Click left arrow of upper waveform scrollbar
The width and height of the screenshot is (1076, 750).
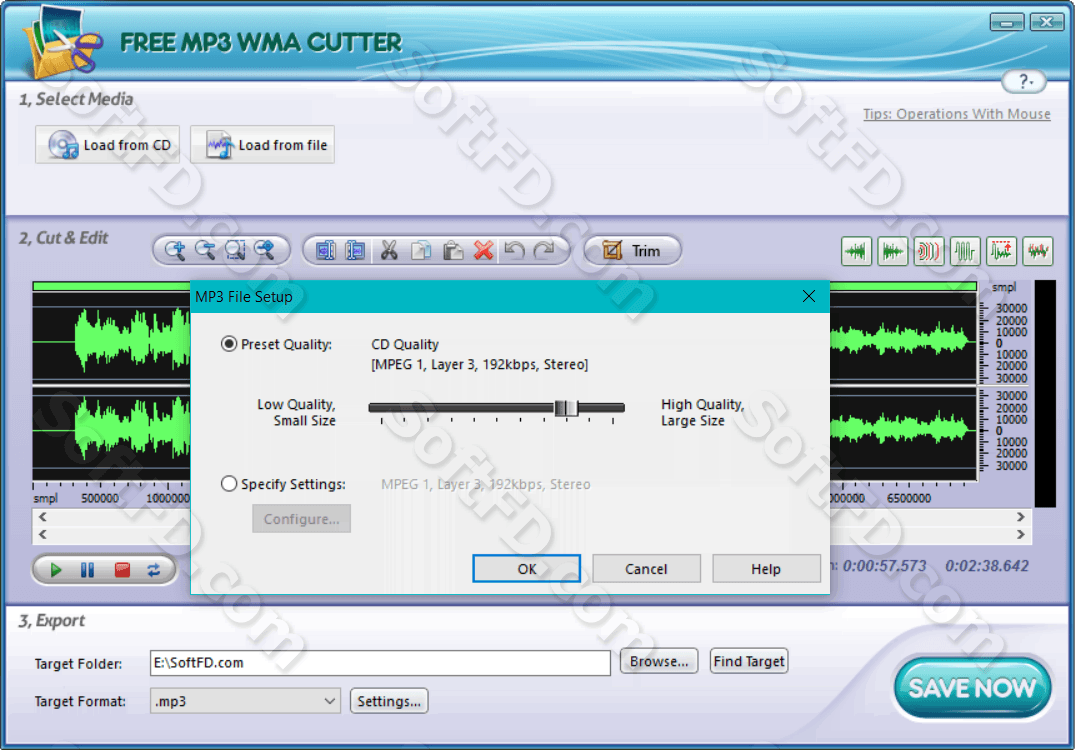point(43,517)
